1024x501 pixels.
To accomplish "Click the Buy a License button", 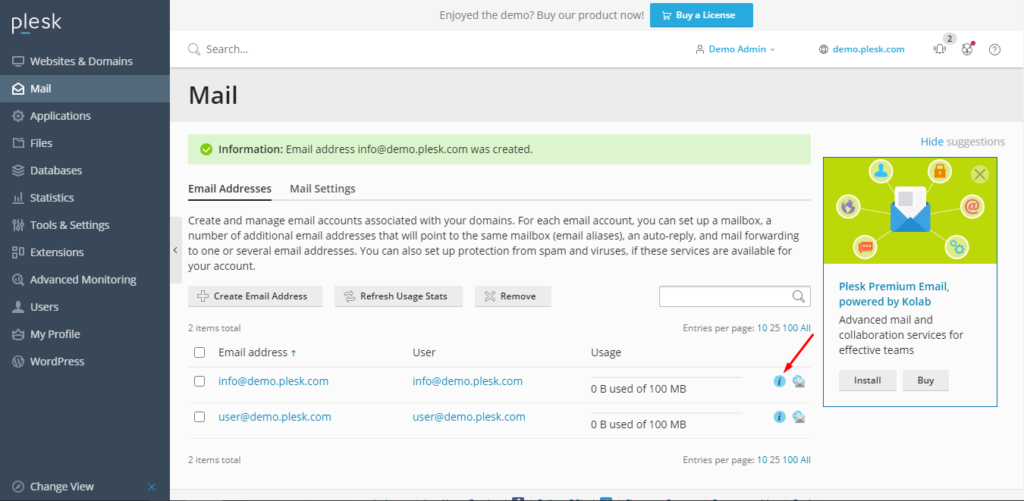I will [701, 15].
